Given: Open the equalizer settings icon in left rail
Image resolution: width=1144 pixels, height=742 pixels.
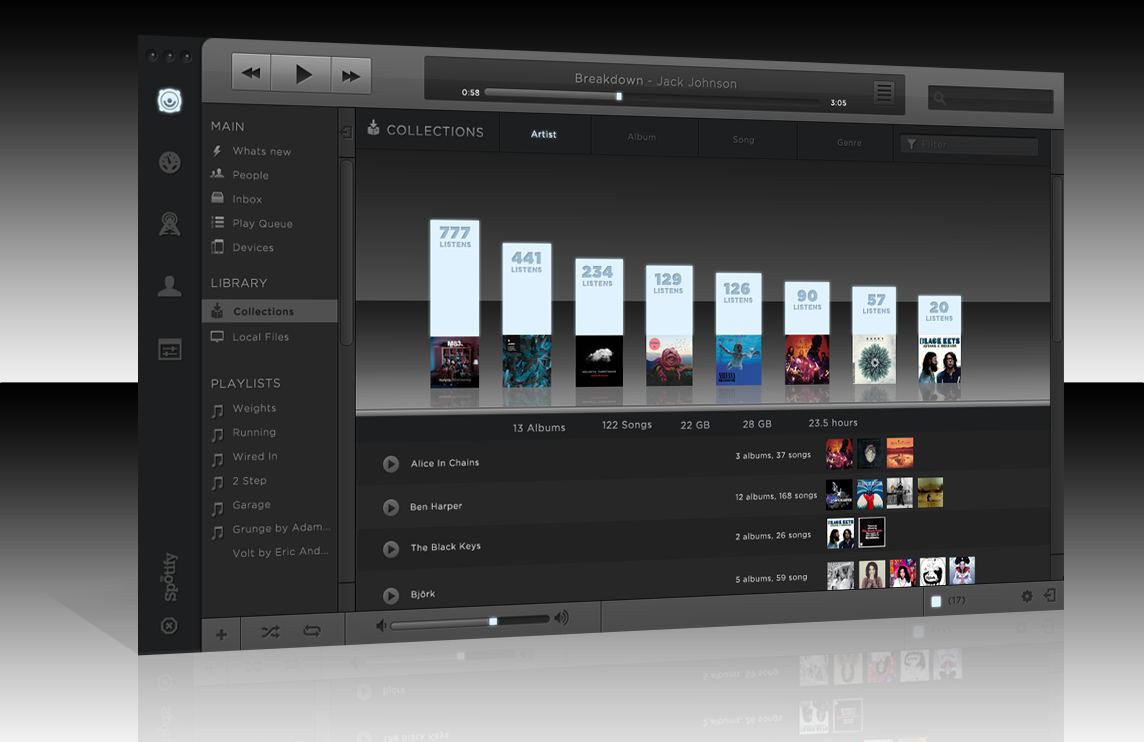Looking at the screenshot, I should pyautogui.click(x=169, y=349).
